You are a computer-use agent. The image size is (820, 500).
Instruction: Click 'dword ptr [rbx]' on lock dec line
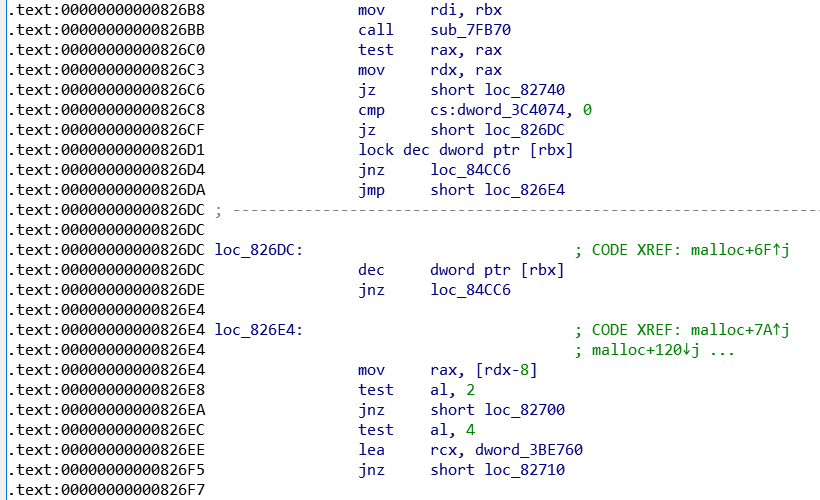pos(506,150)
